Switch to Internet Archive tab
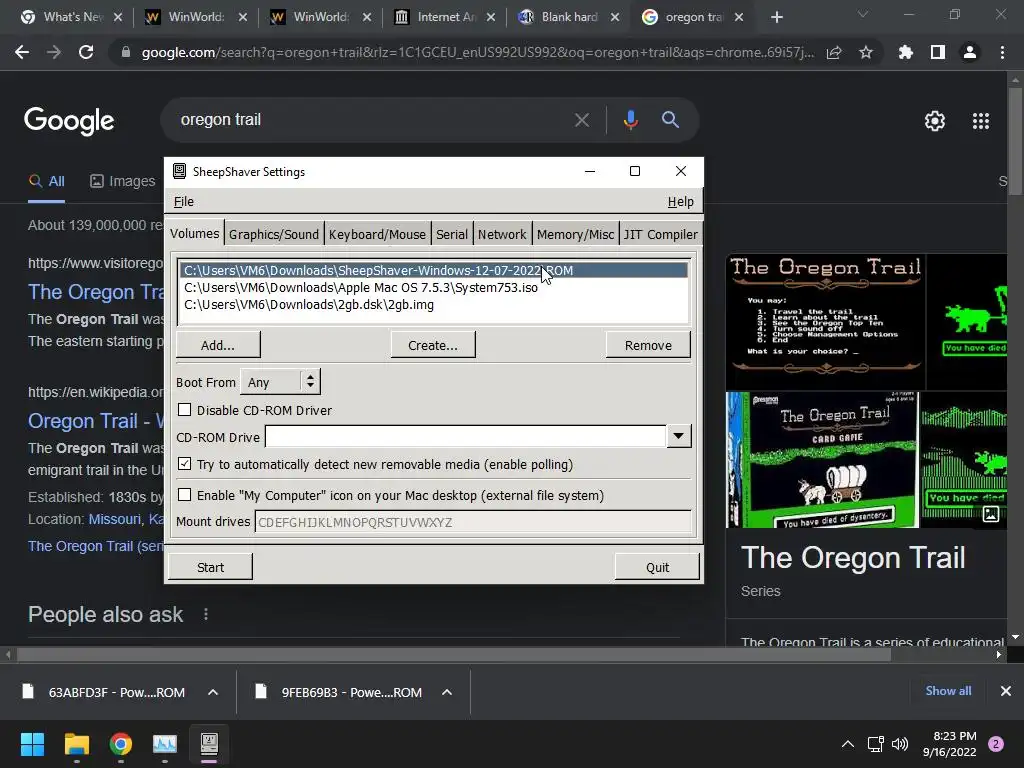 (x=446, y=17)
